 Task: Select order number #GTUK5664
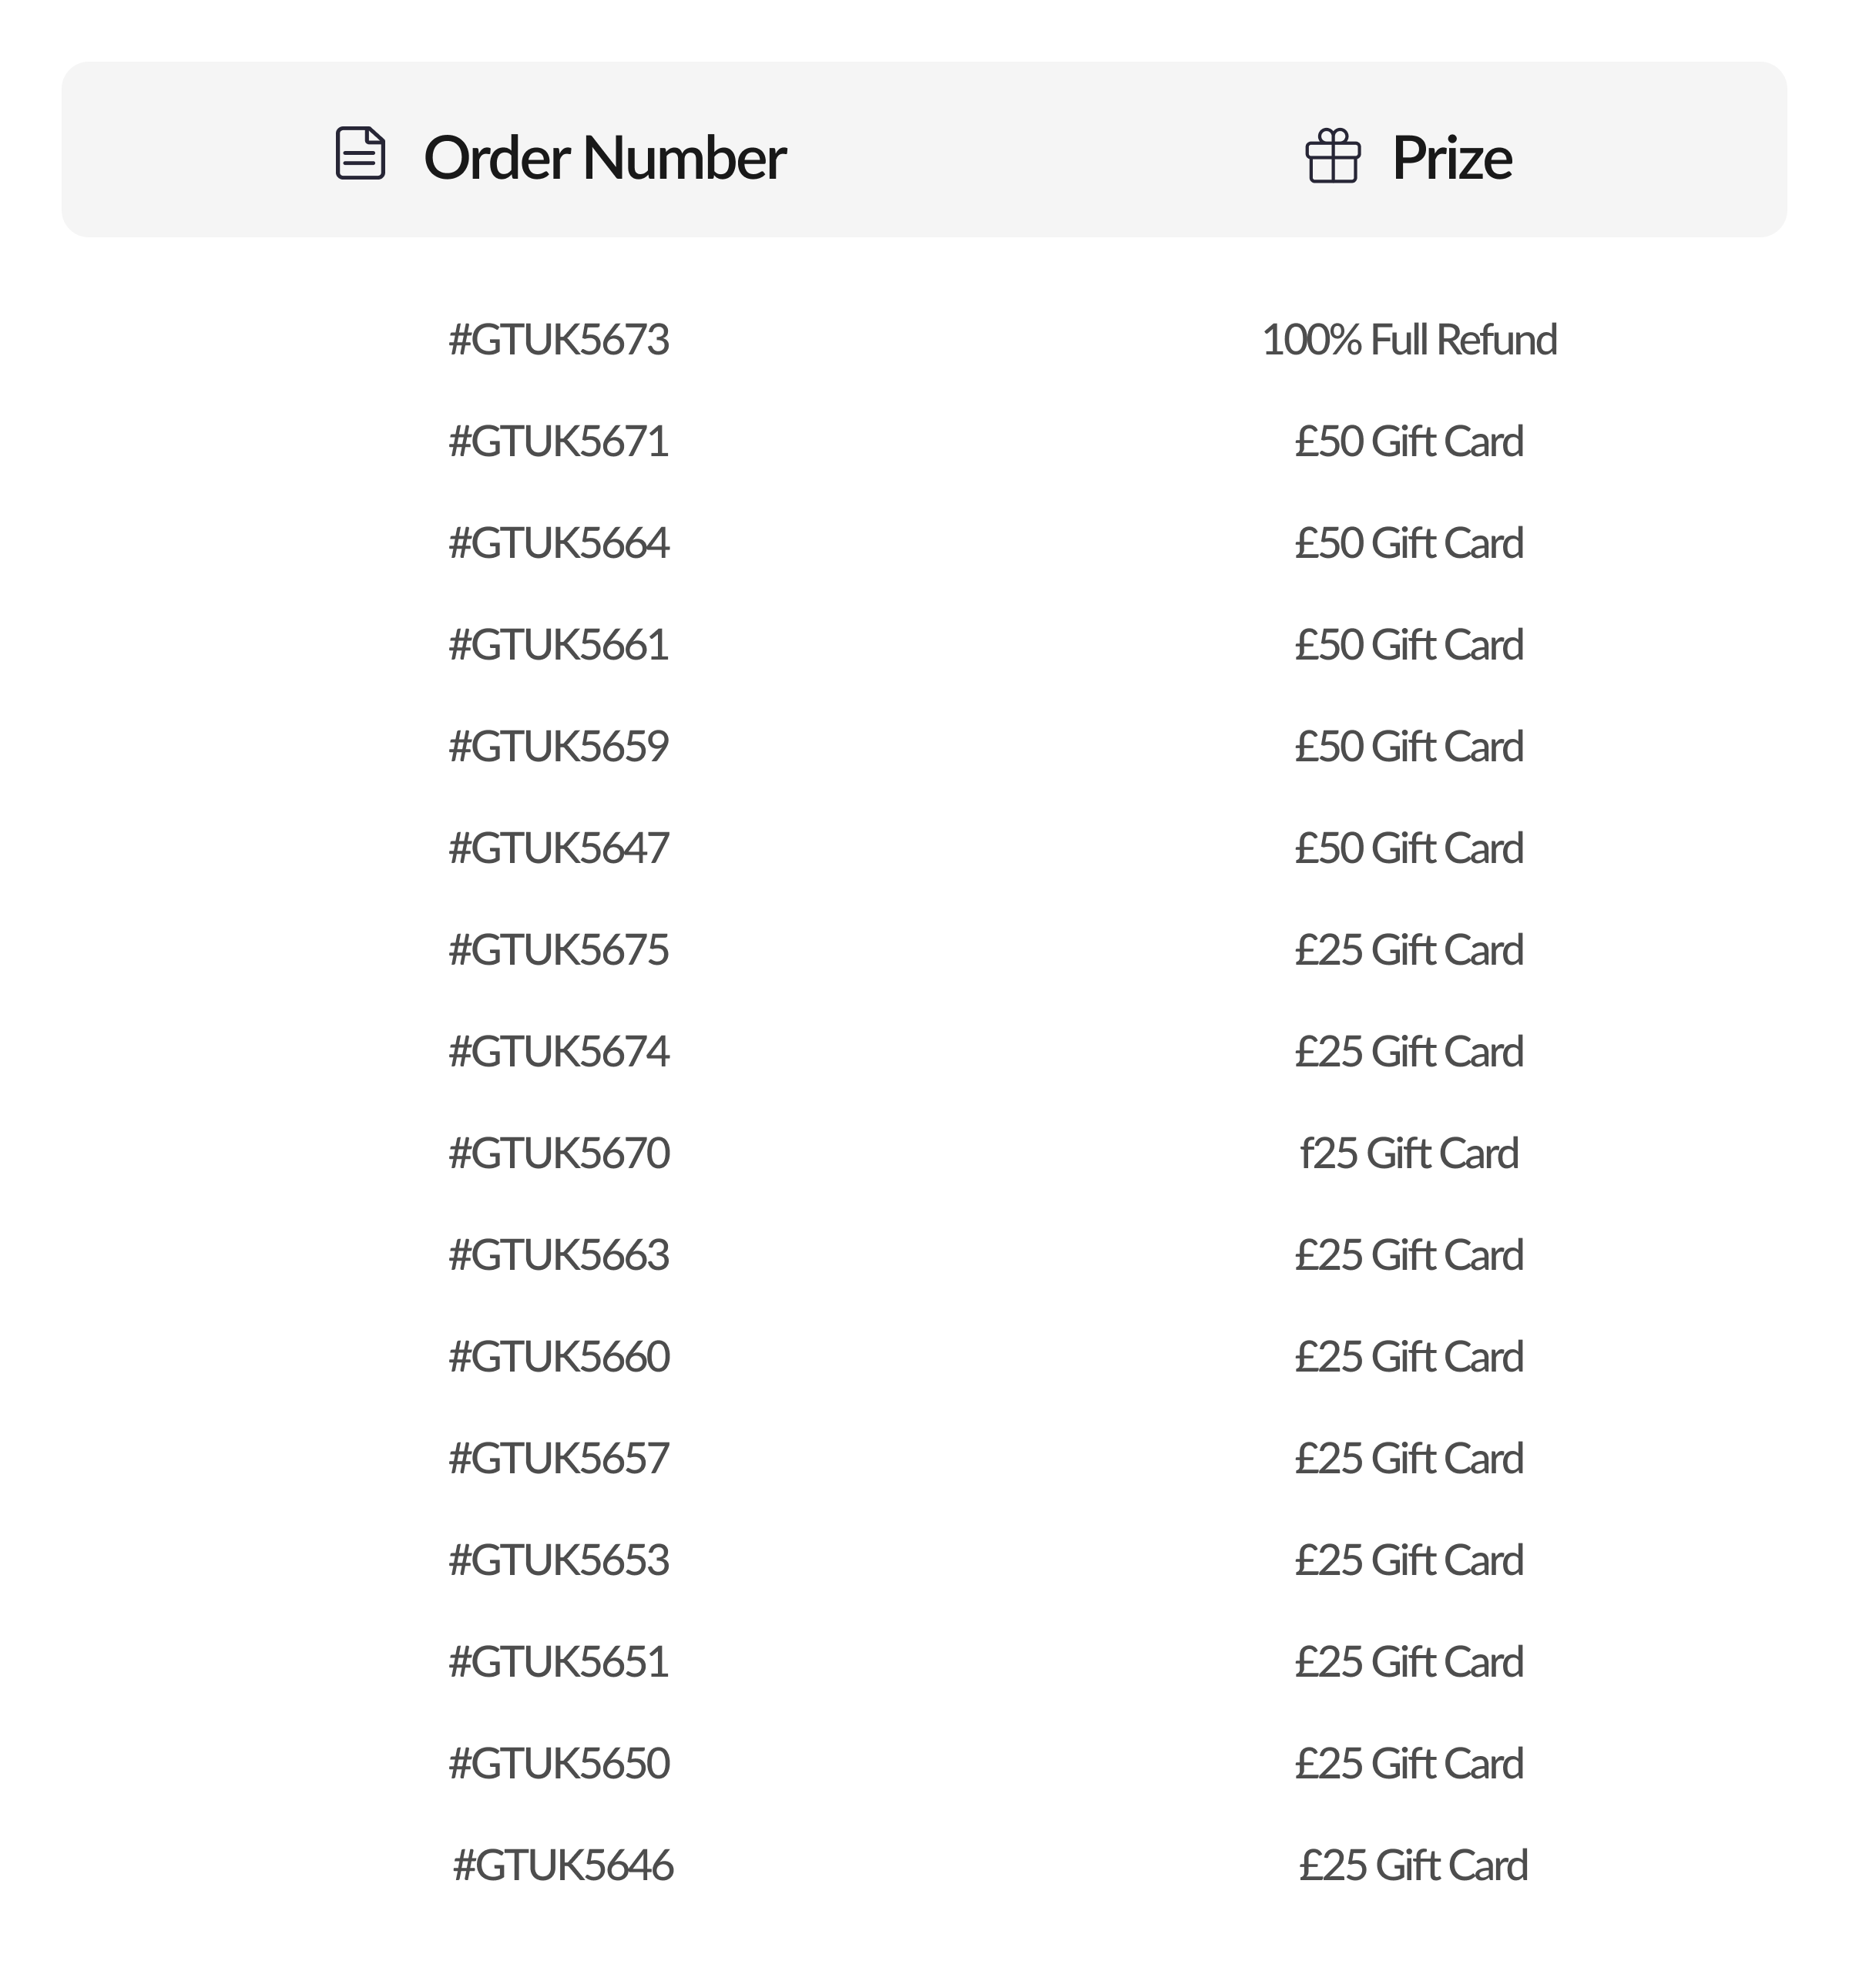point(559,543)
